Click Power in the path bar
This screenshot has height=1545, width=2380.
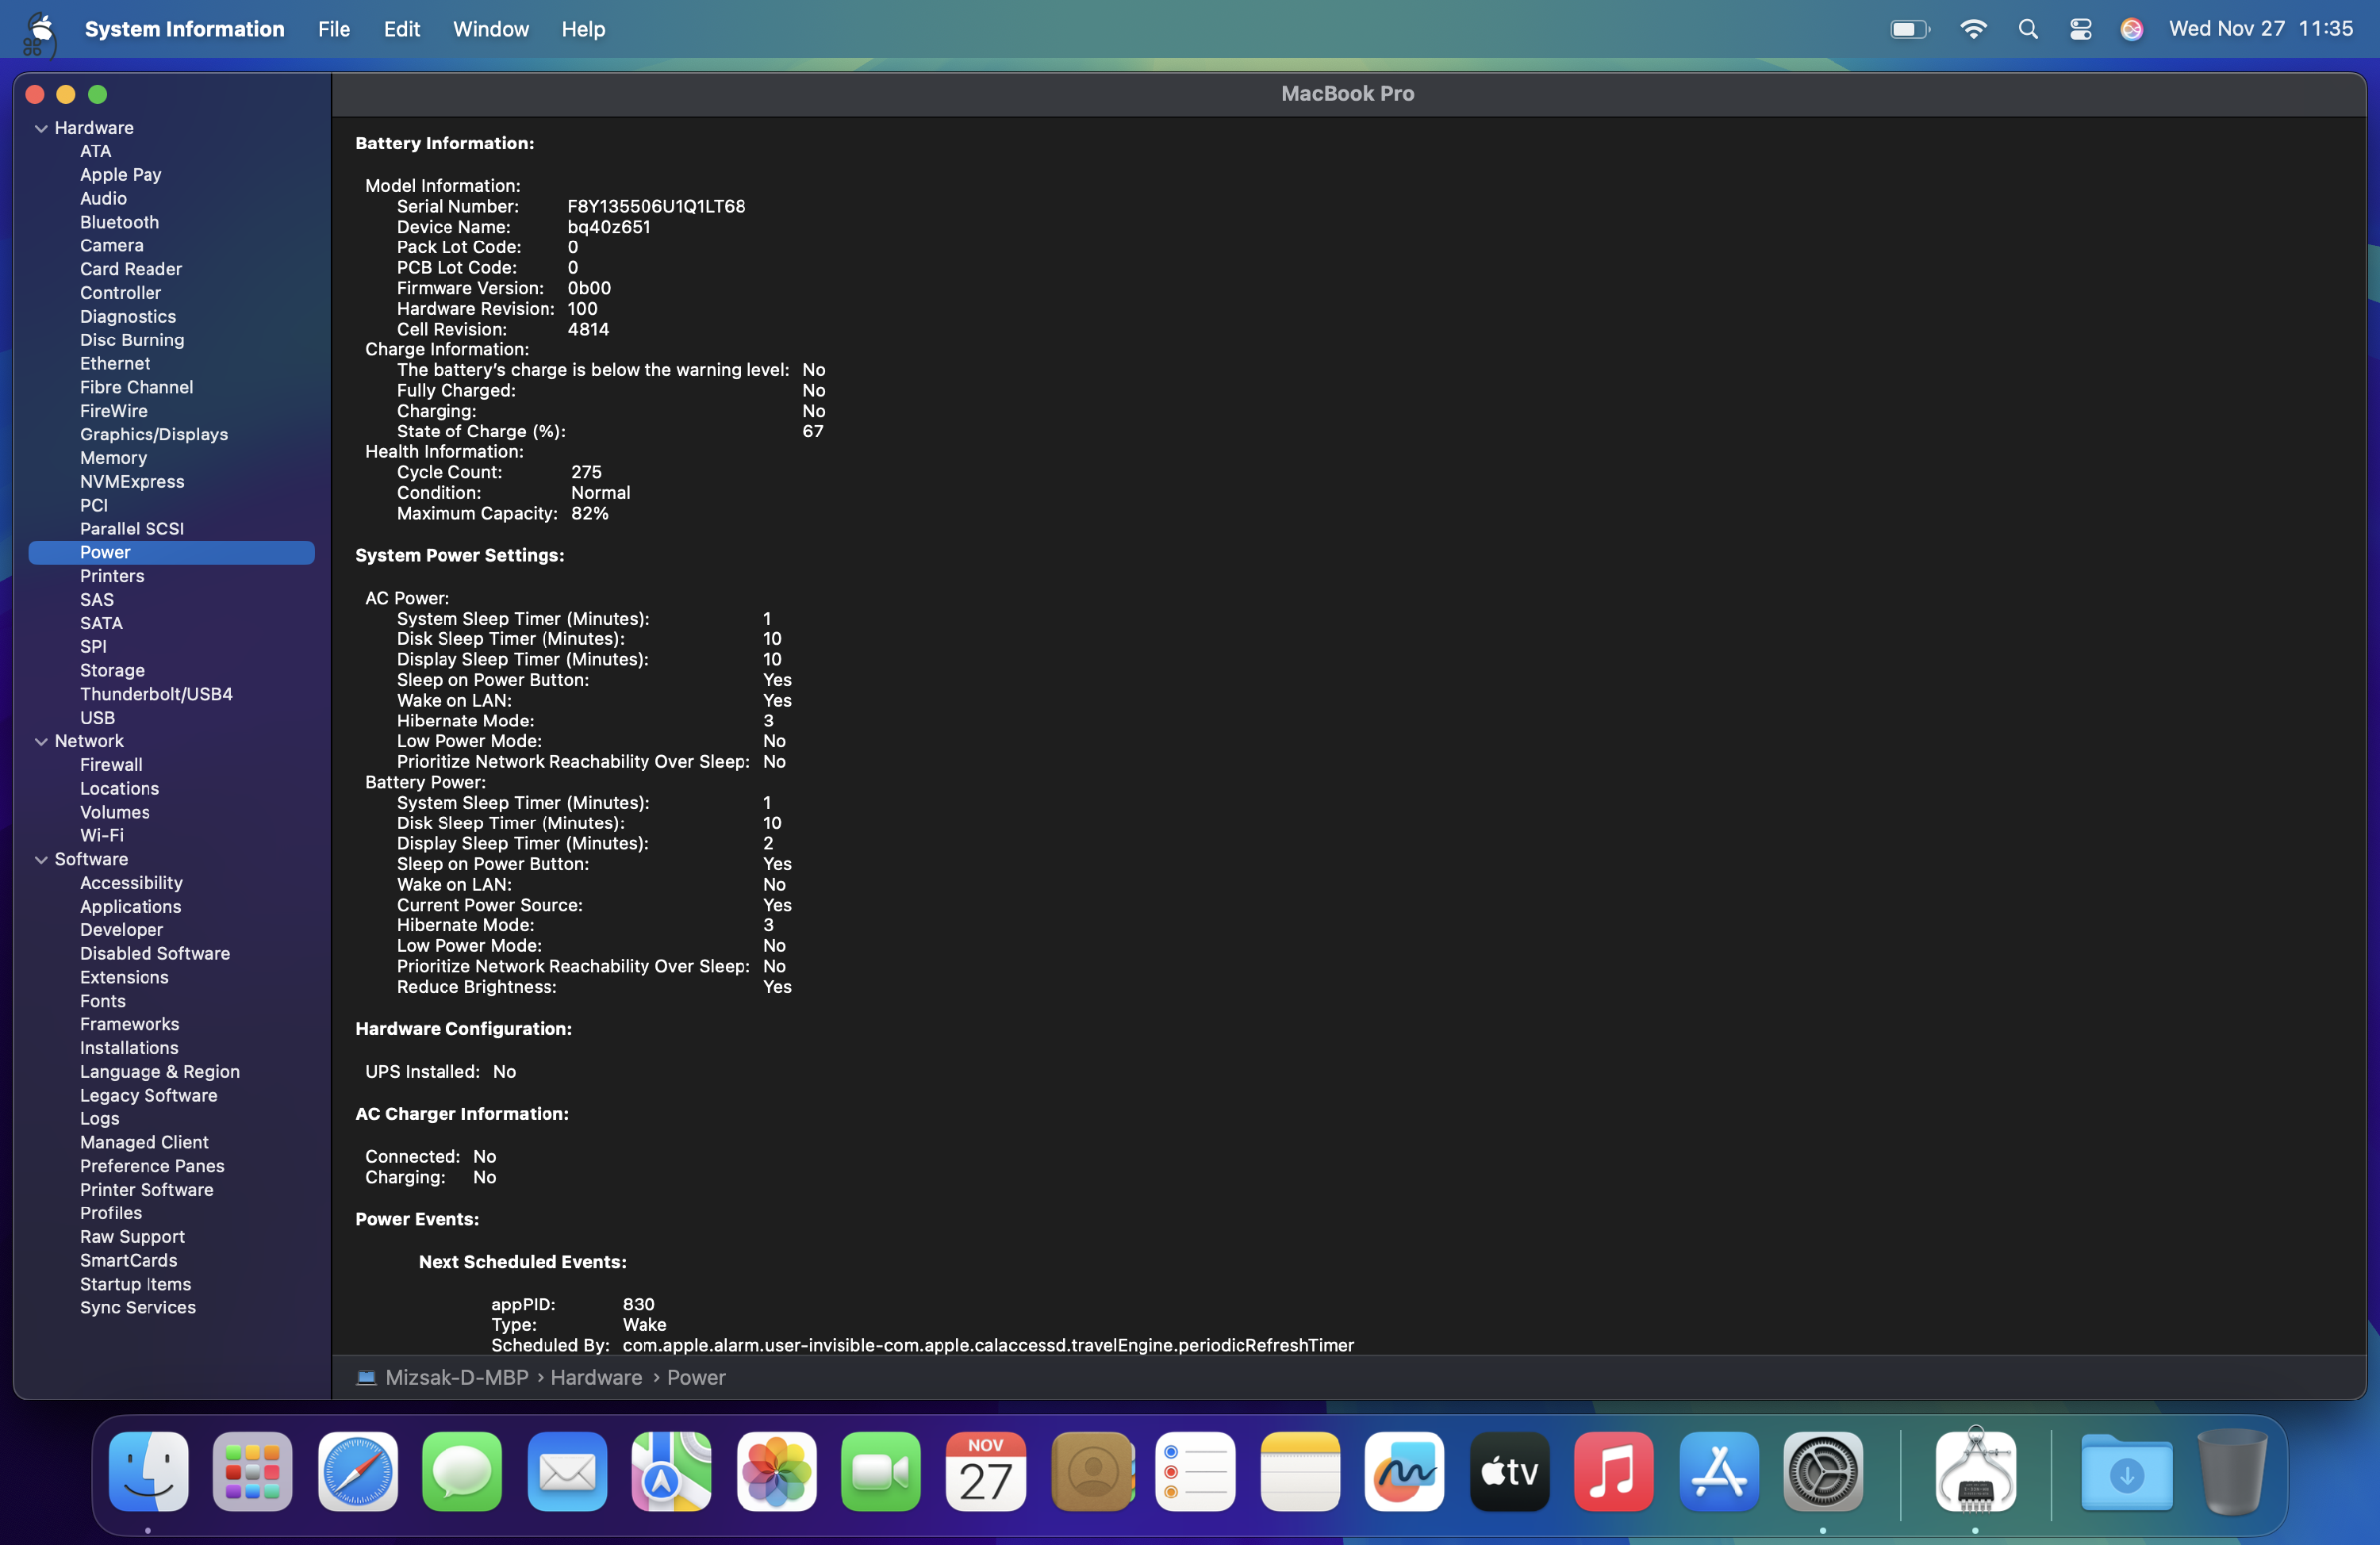coord(696,1377)
